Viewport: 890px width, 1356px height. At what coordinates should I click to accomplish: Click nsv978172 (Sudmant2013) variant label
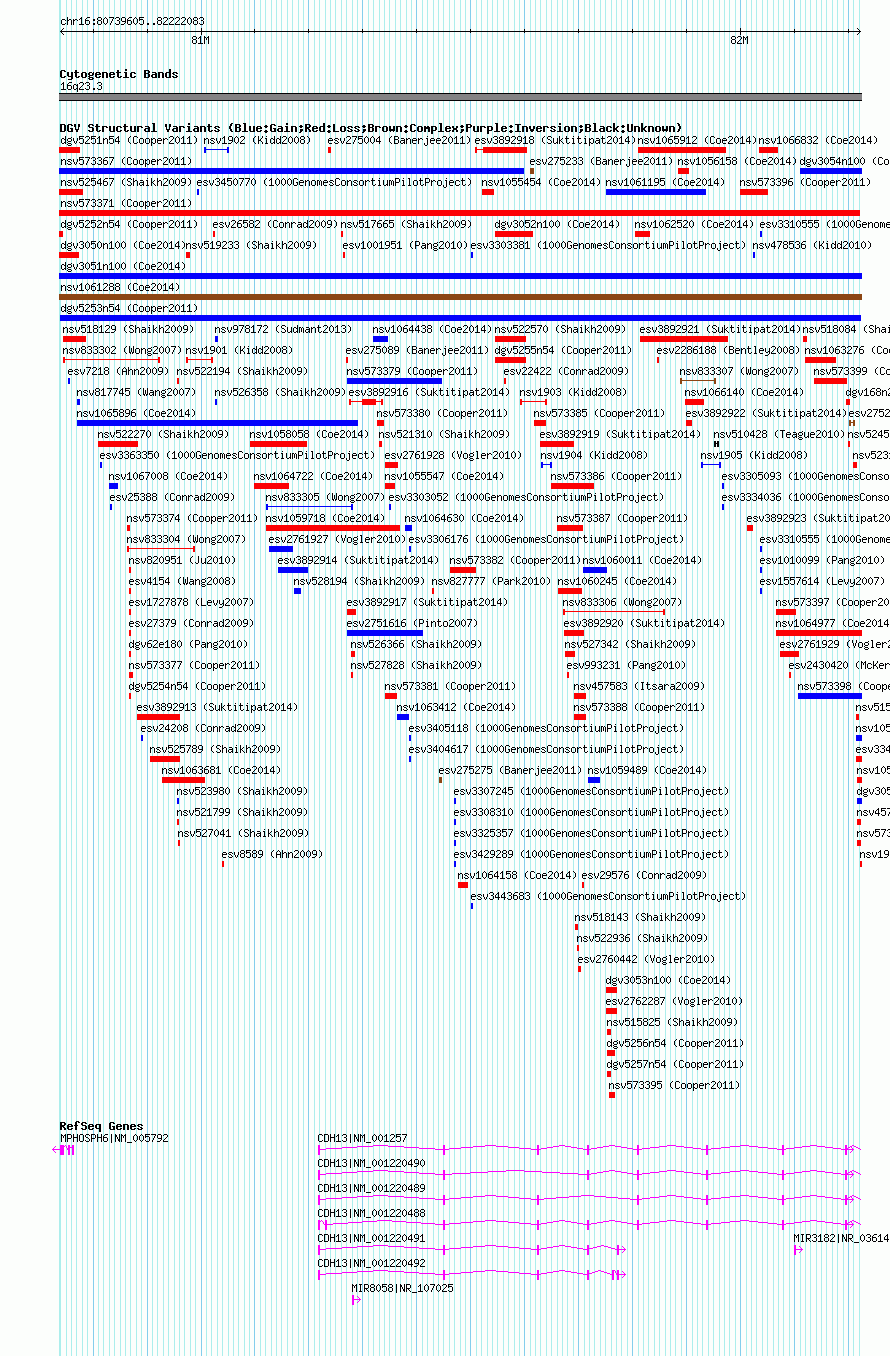284,329
